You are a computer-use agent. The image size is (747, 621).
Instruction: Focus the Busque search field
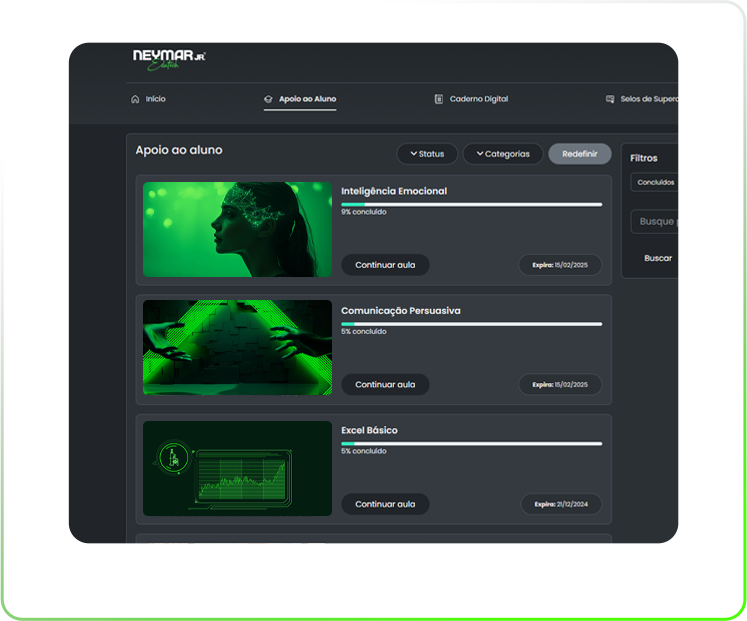[655, 221]
